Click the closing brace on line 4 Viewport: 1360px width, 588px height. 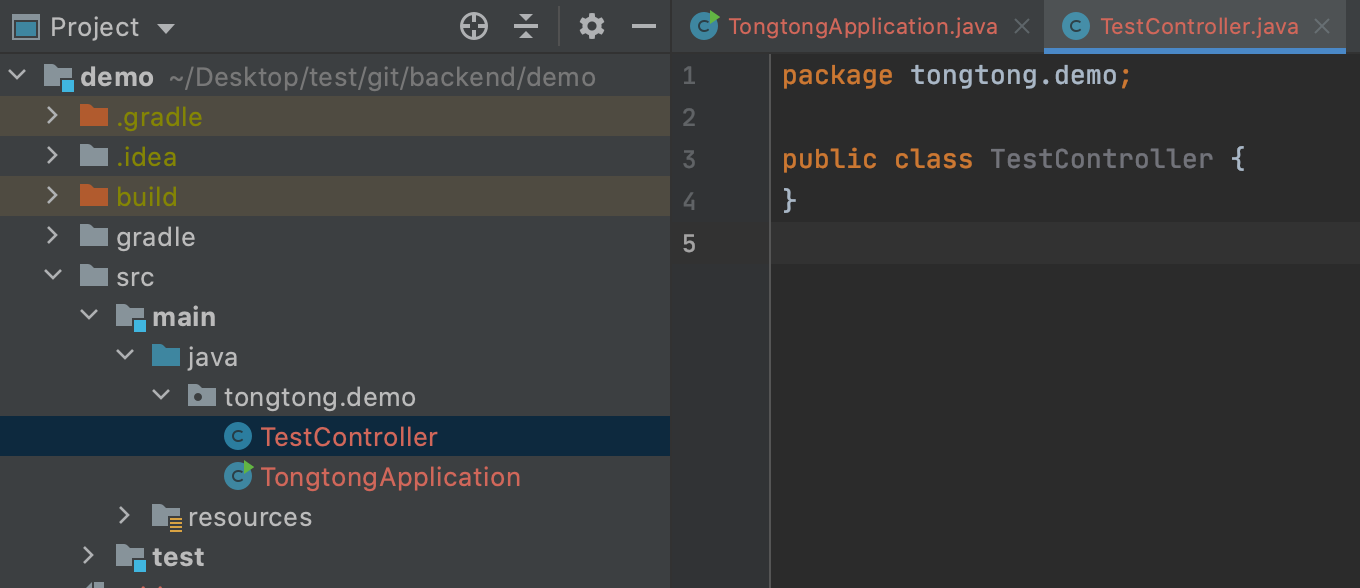tap(790, 201)
